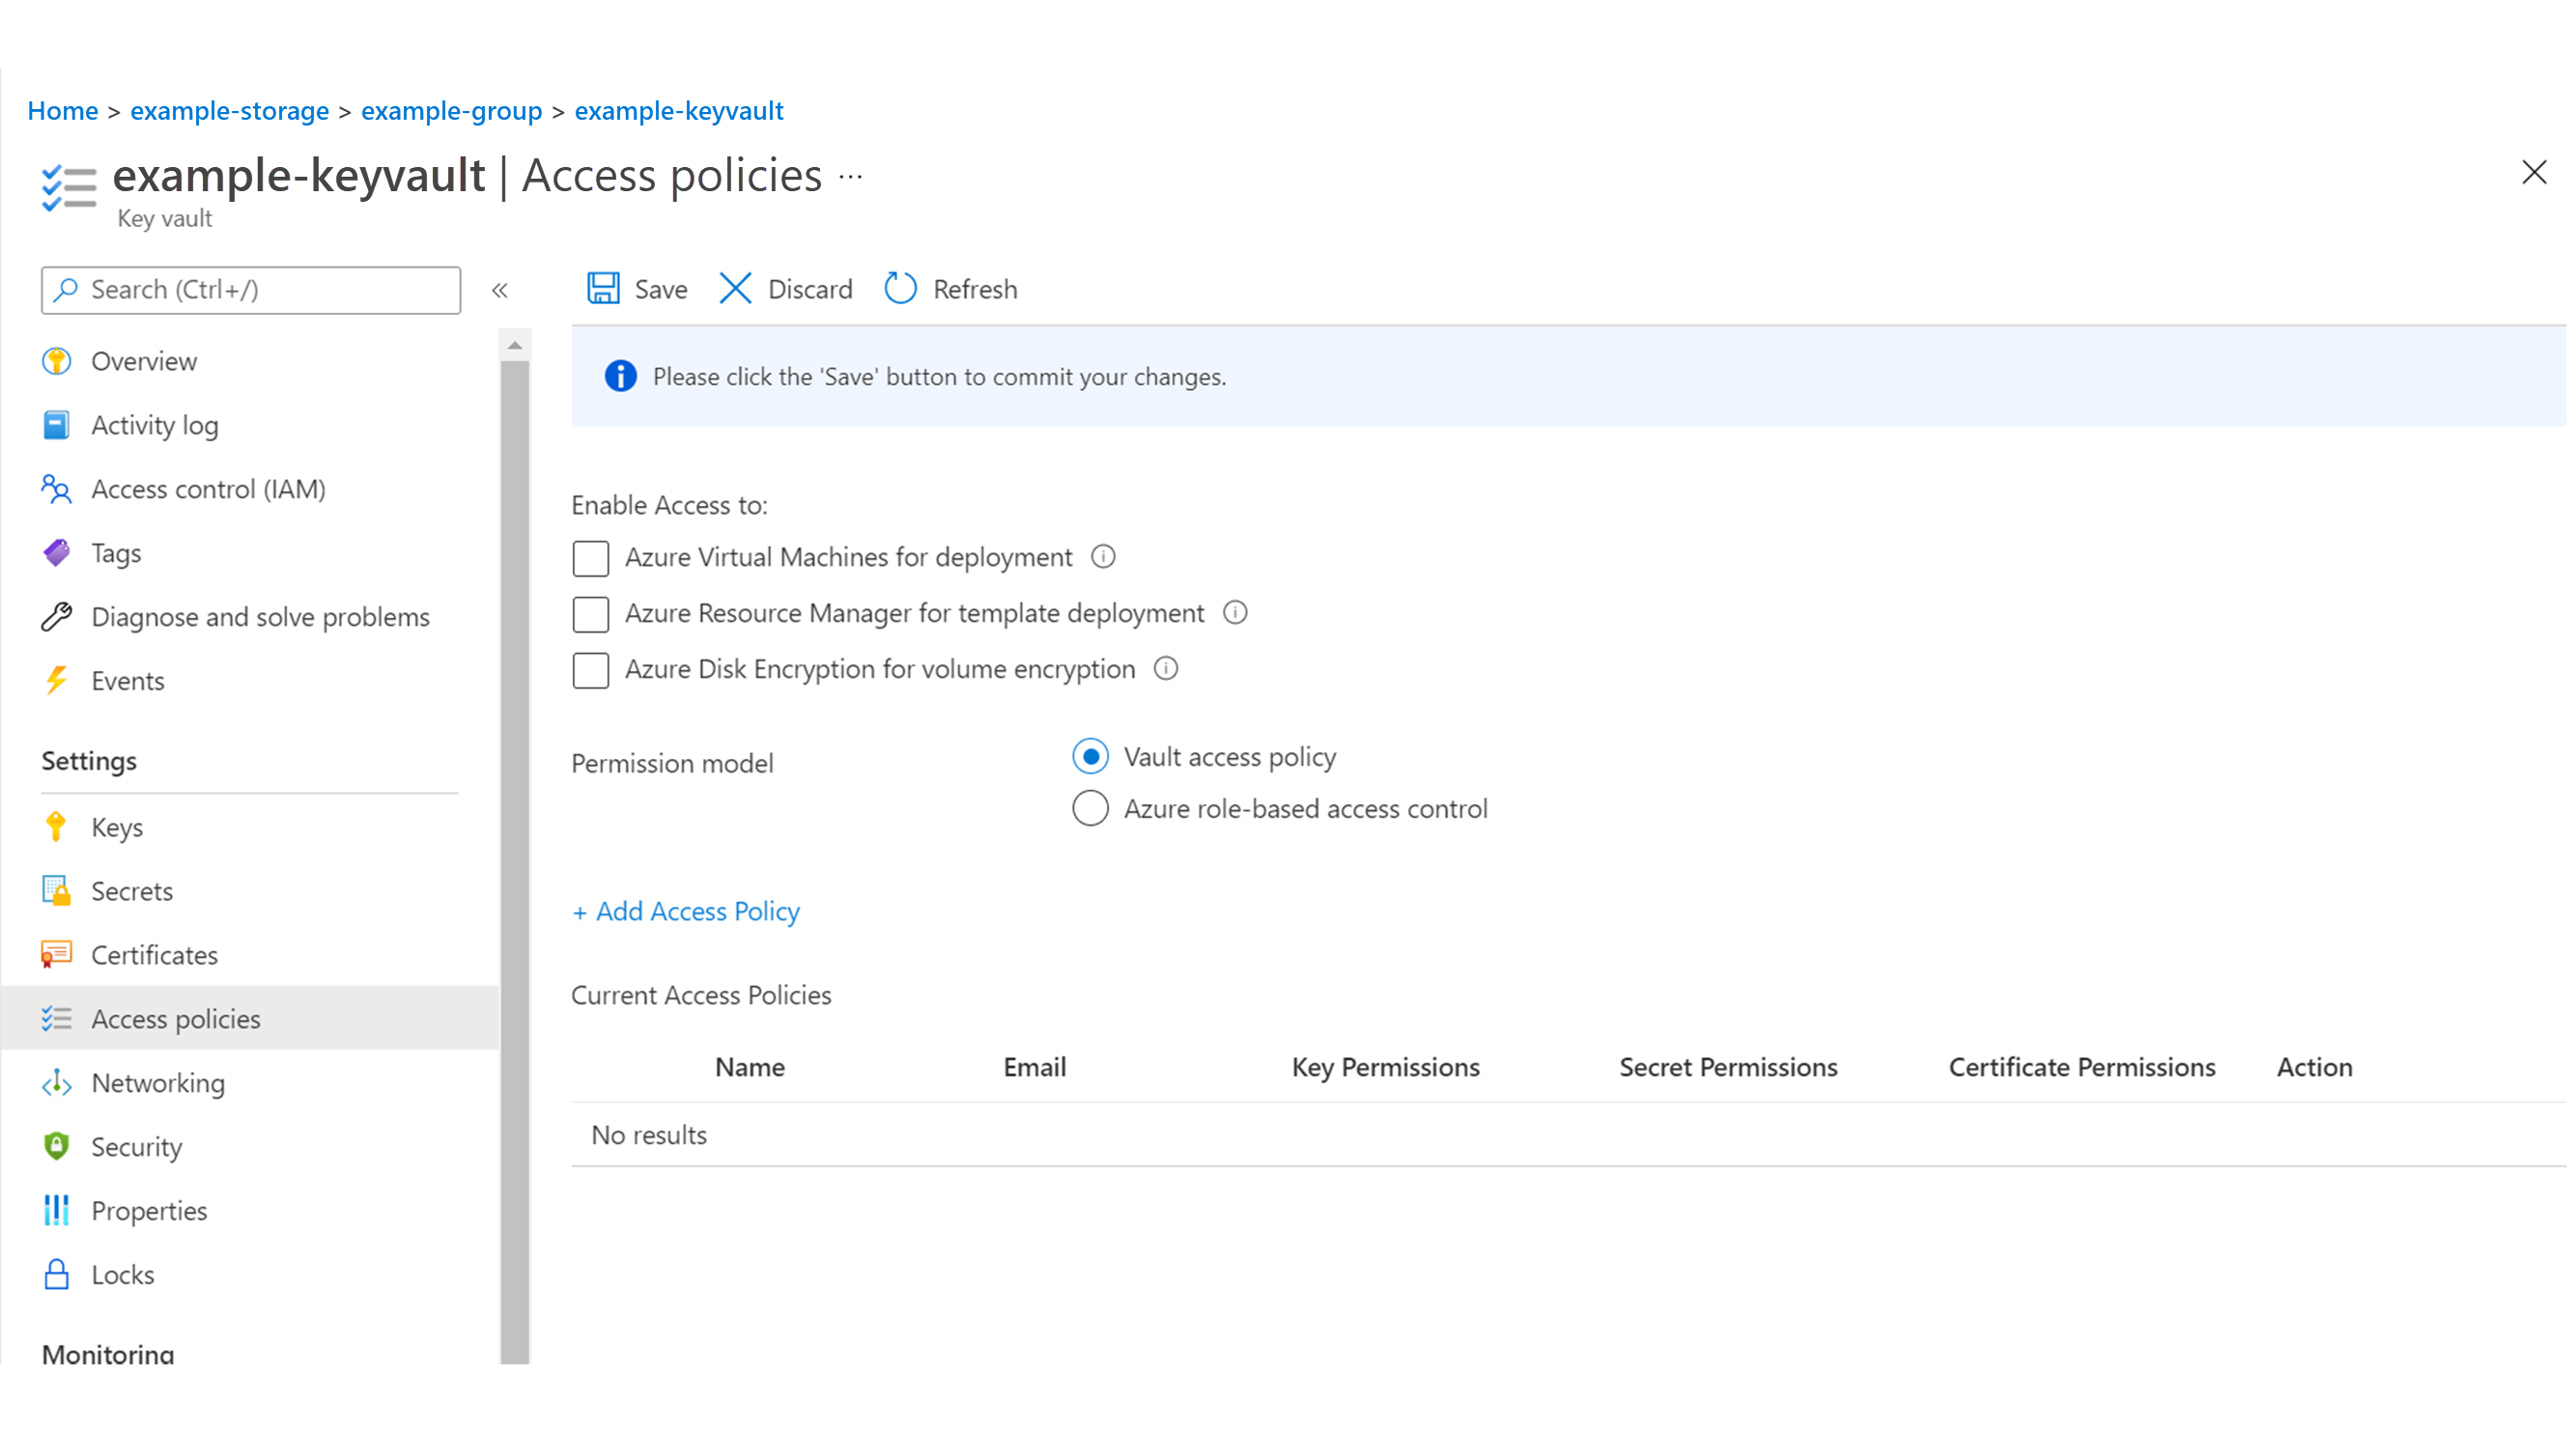Click the Refresh circular arrow icon
The height and width of the screenshot is (1432, 2576).
pos(900,288)
